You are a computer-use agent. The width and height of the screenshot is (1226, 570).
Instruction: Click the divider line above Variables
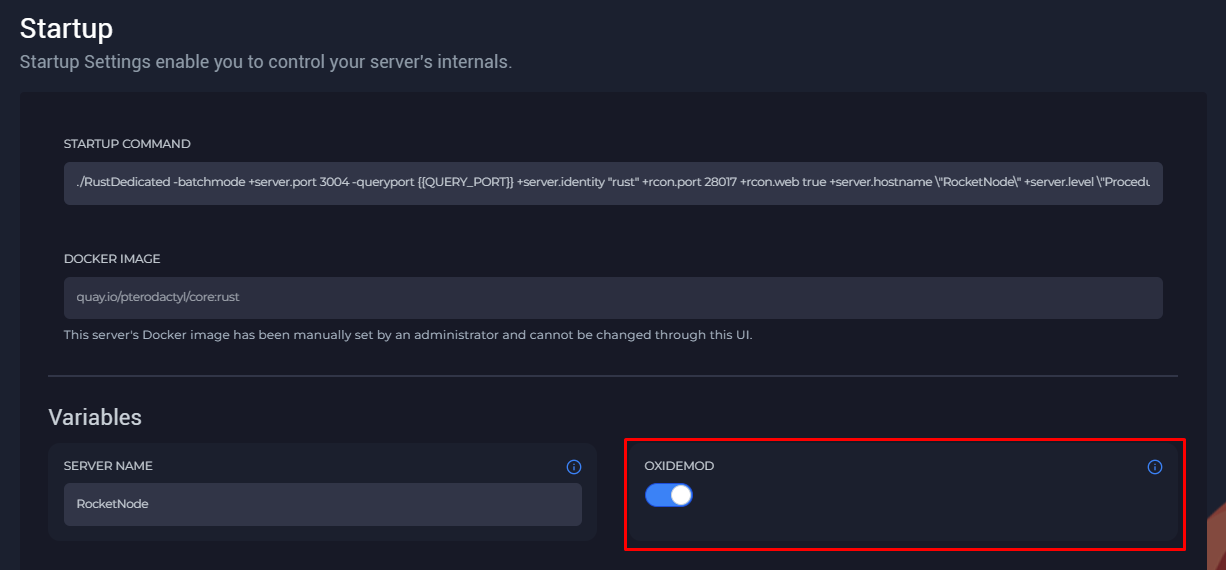[x=612, y=376]
